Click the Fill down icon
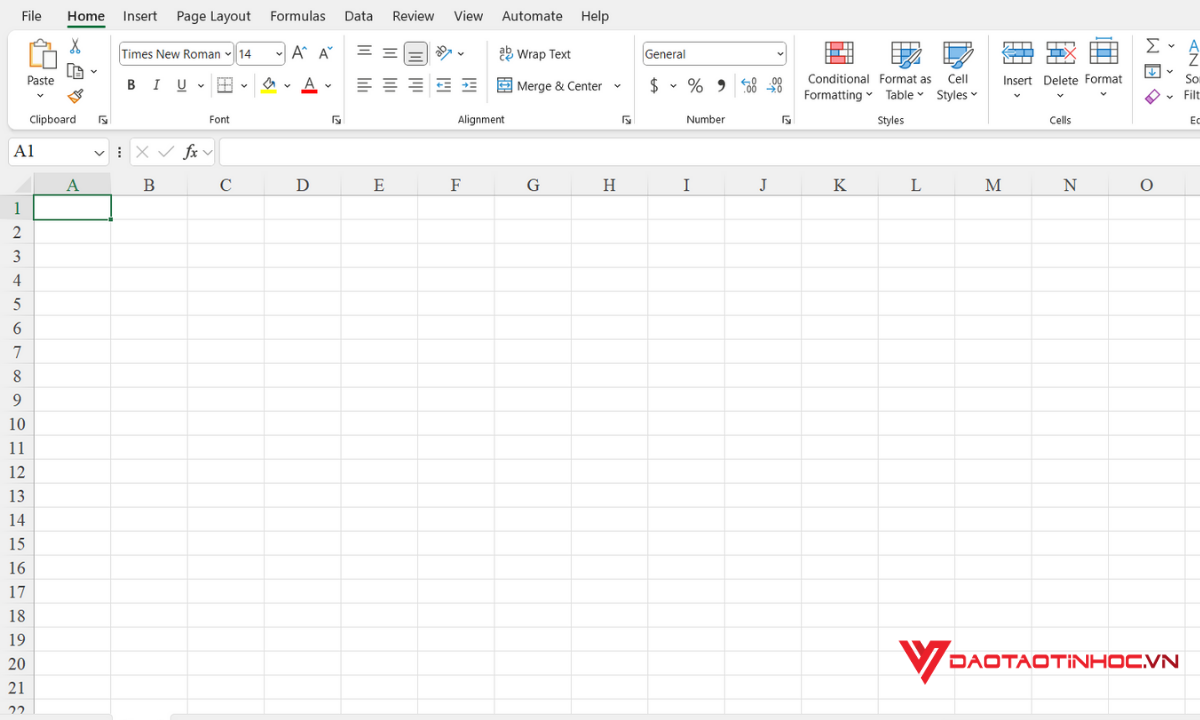This screenshot has width=1200, height=720. pyautogui.click(x=1153, y=71)
